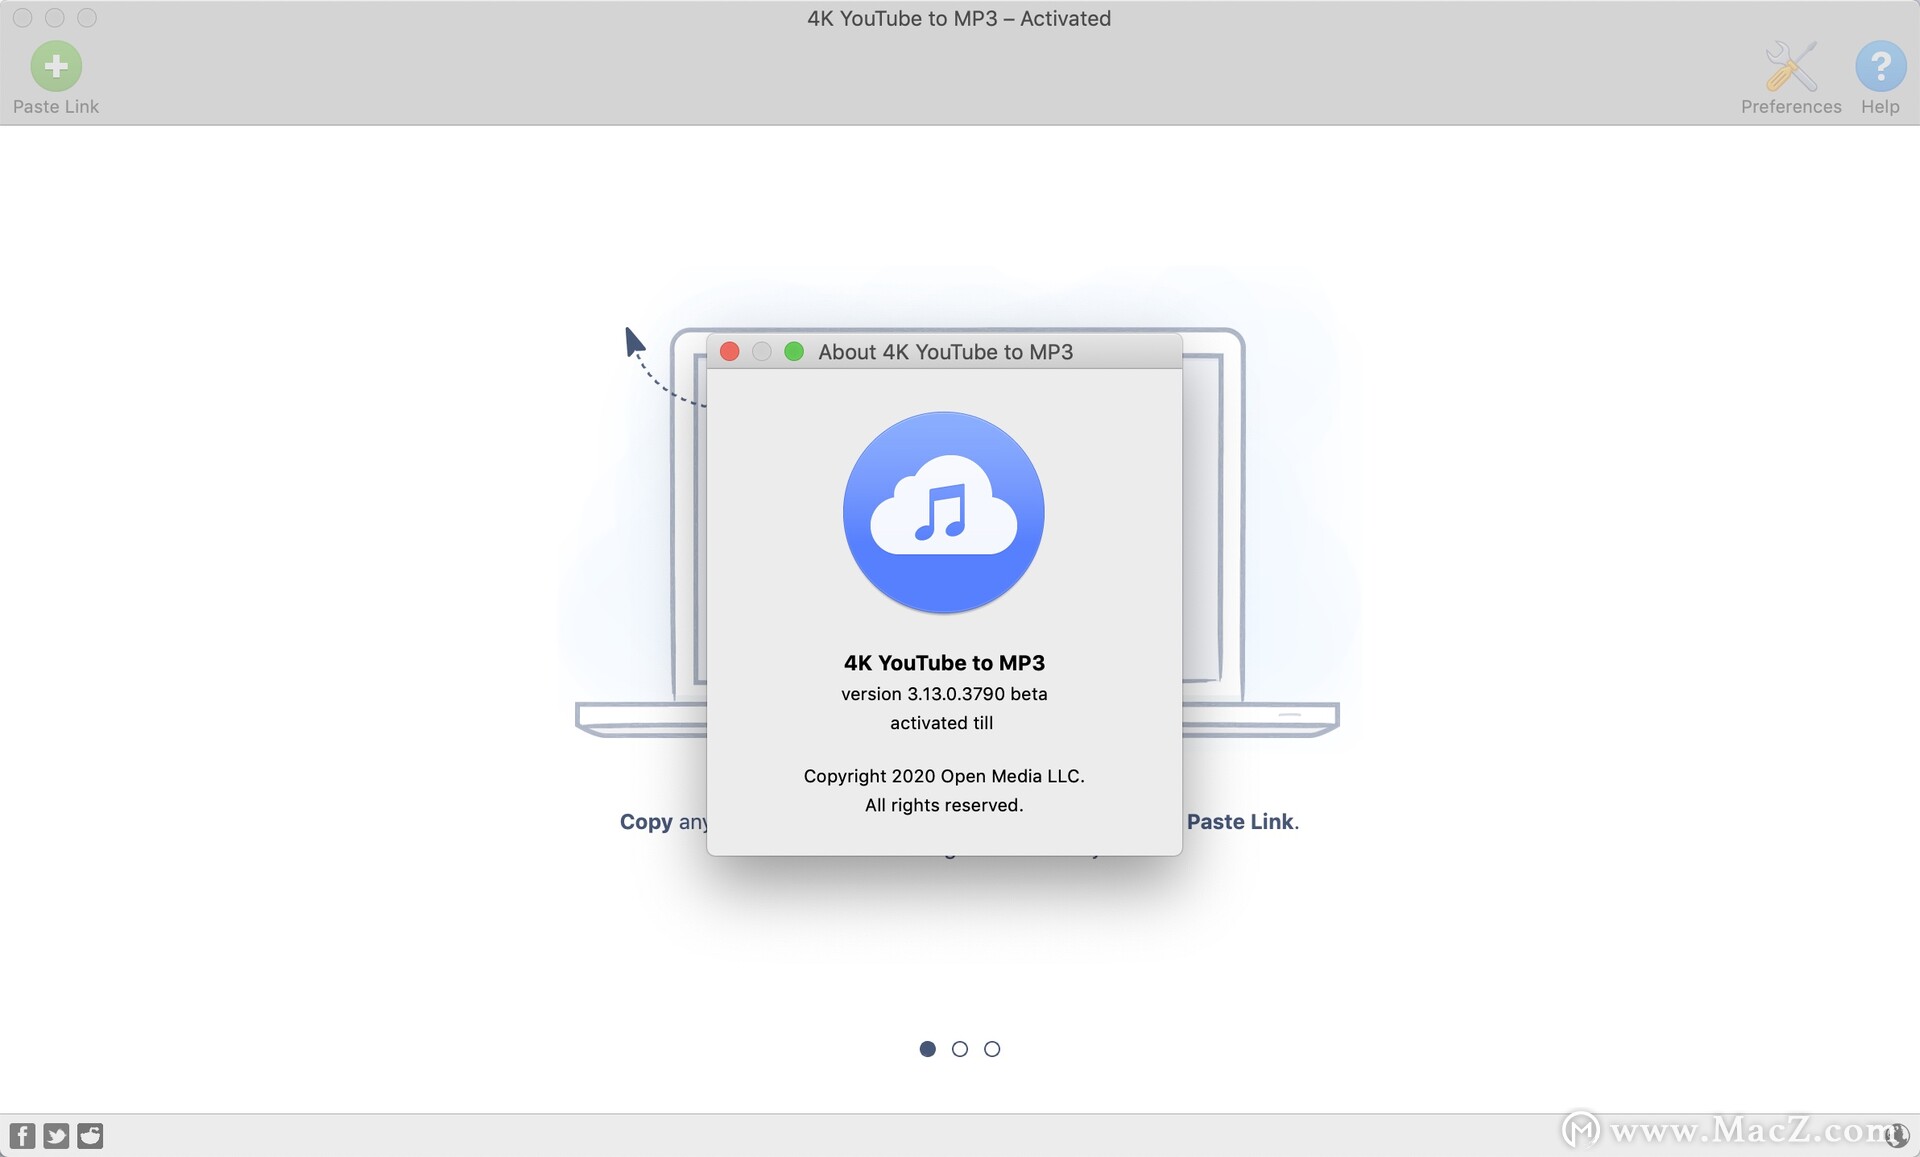The width and height of the screenshot is (1920, 1157).
Task: Click the 'All rights reserved.' text
Action: pyautogui.click(x=944, y=805)
